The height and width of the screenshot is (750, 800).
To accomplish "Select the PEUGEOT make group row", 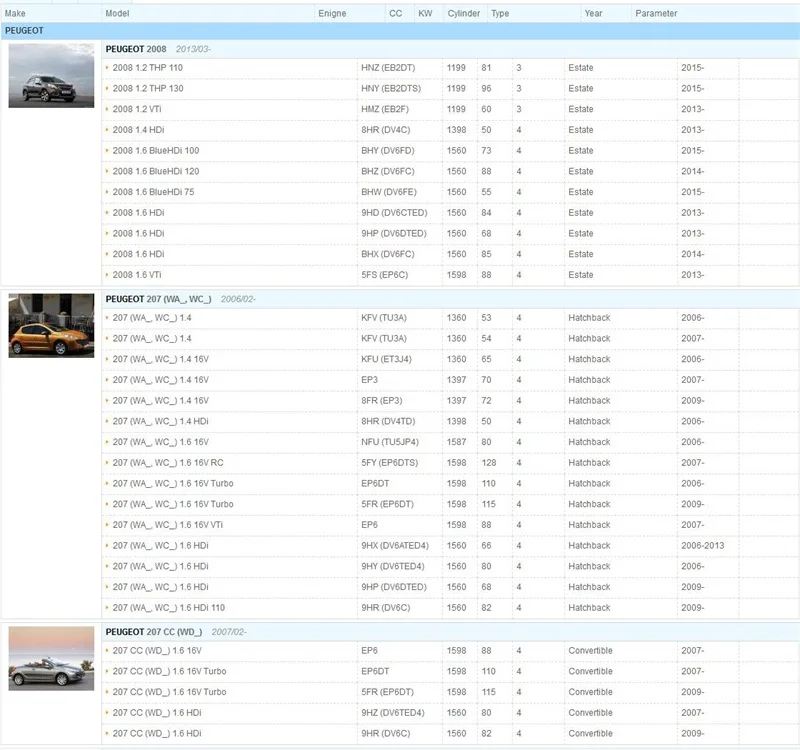I will point(400,31).
